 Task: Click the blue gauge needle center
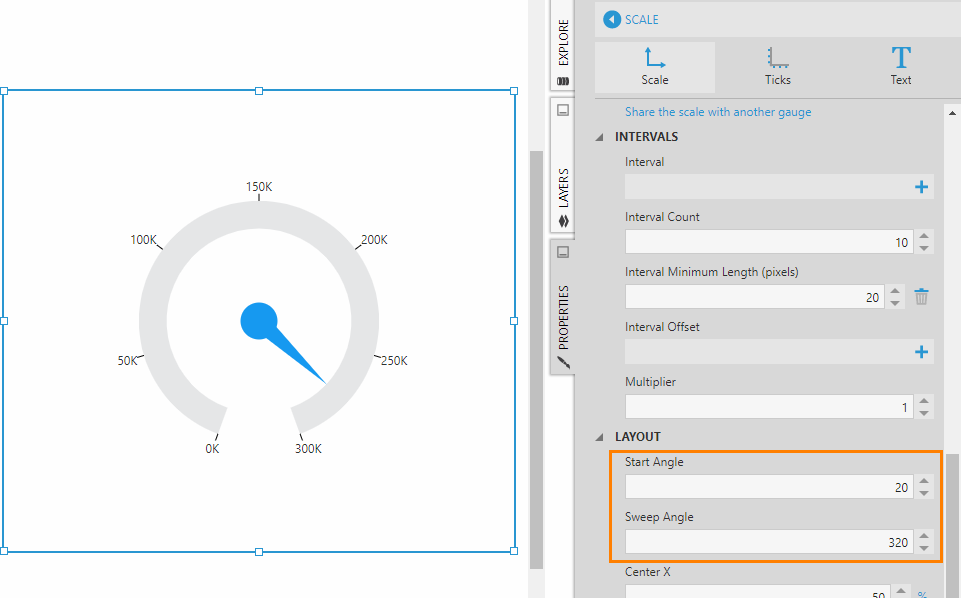click(x=259, y=321)
